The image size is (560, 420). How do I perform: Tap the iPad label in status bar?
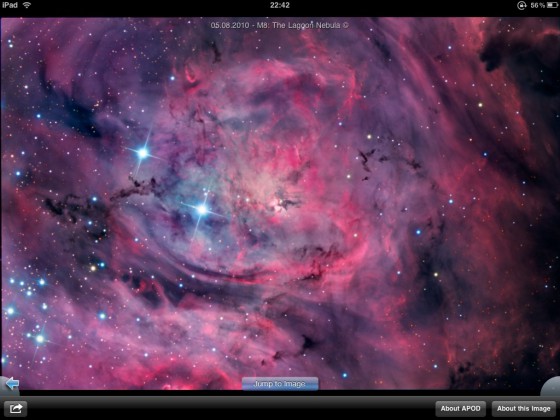pyautogui.click(x=10, y=5)
